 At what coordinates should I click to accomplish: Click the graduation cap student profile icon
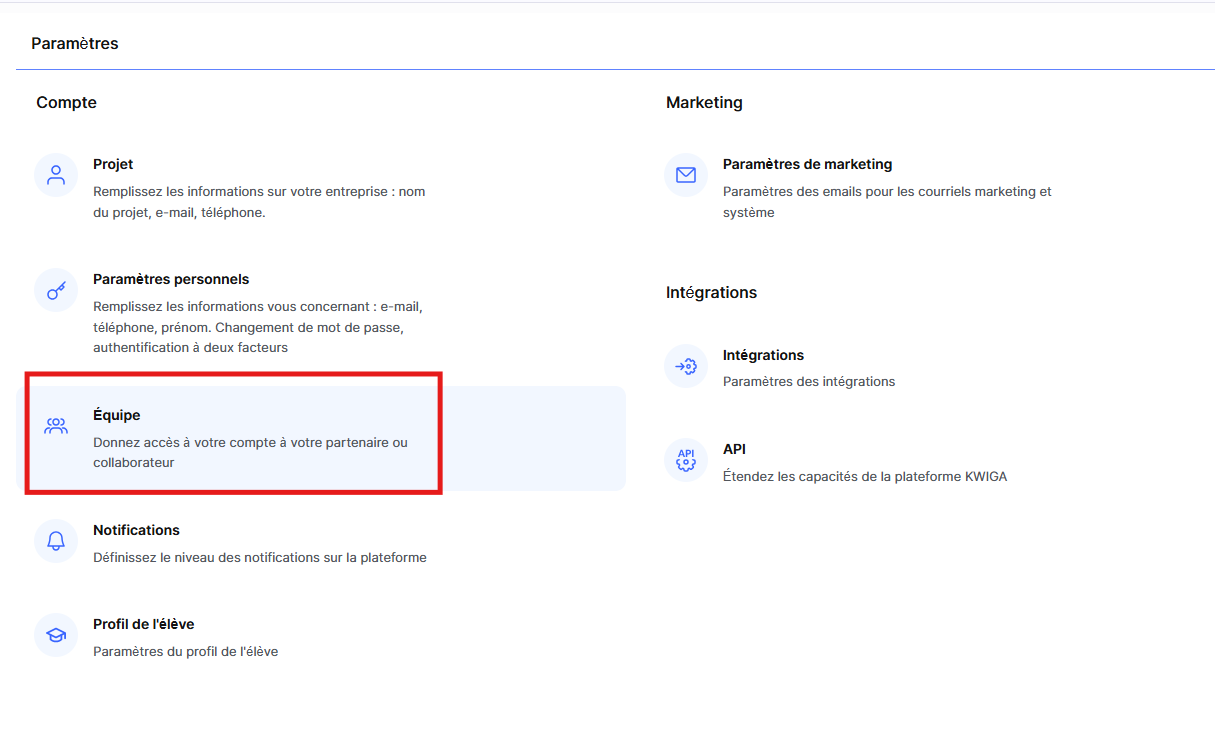56,635
